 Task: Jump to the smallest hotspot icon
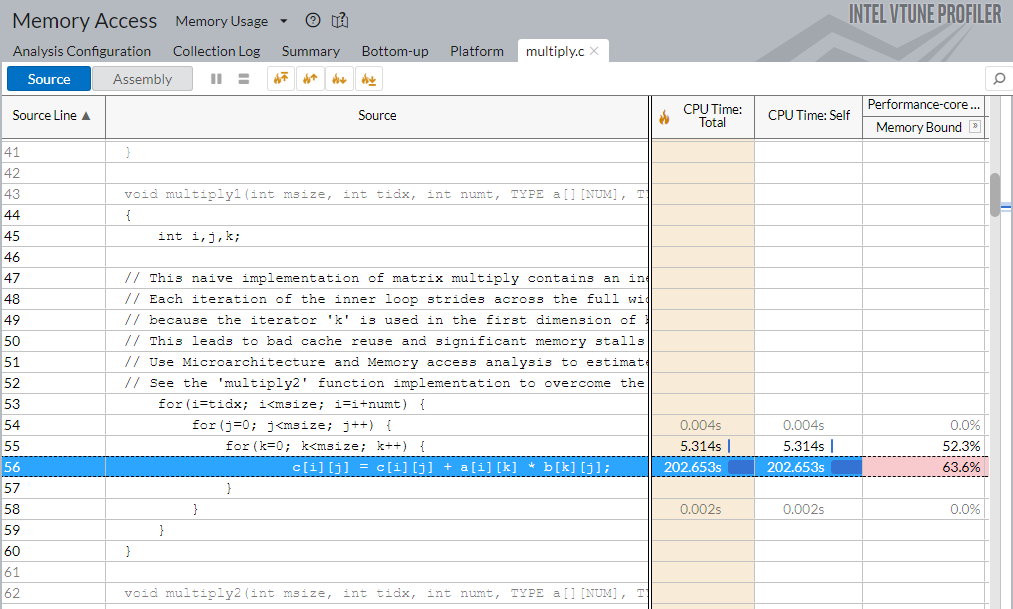click(368, 79)
